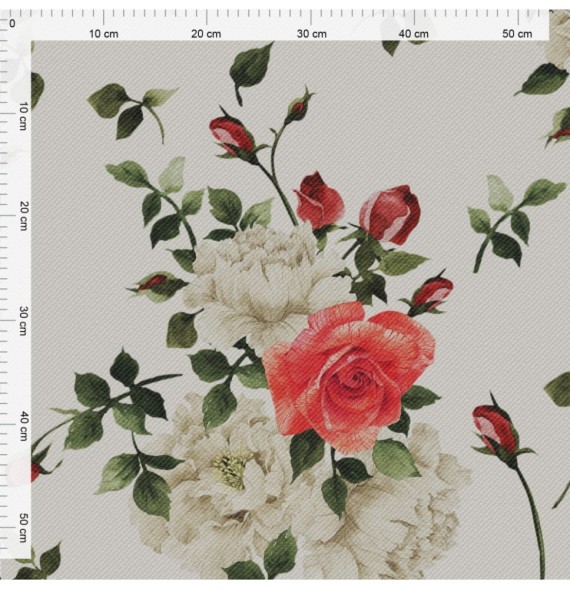Image resolution: width=570 pixels, height=589 pixels.
Task: Click the 50 cm label on top ruler
Action: tap(517, 34)
